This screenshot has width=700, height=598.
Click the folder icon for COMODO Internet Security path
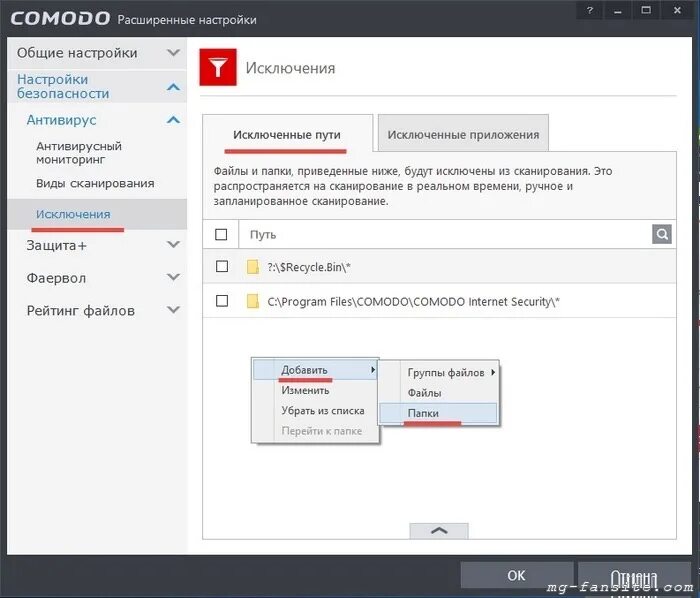click(253, 301)
